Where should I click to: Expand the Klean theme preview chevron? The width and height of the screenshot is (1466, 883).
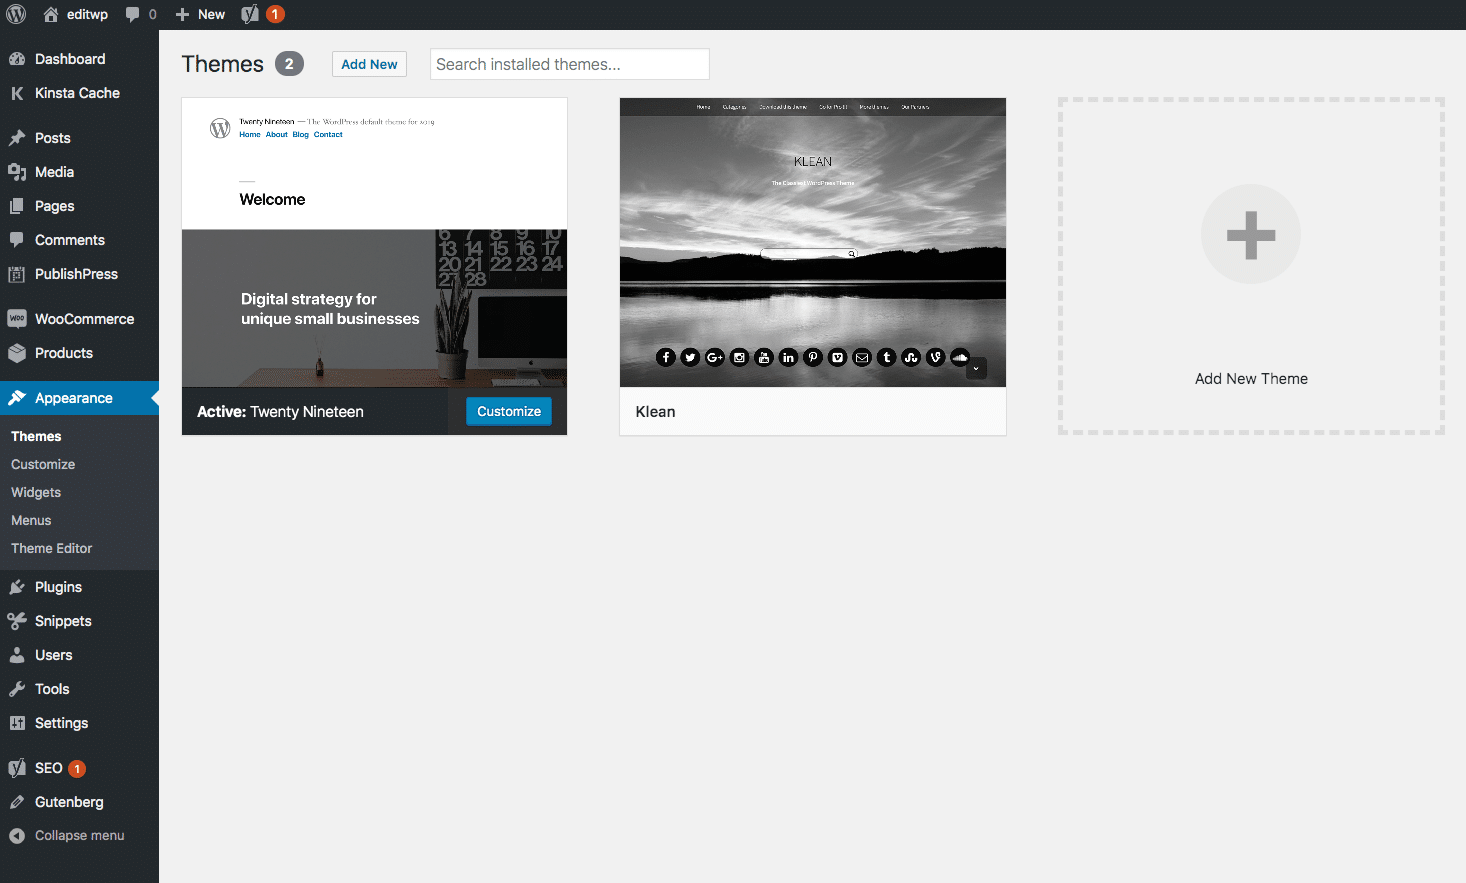(x=976, y=368)
